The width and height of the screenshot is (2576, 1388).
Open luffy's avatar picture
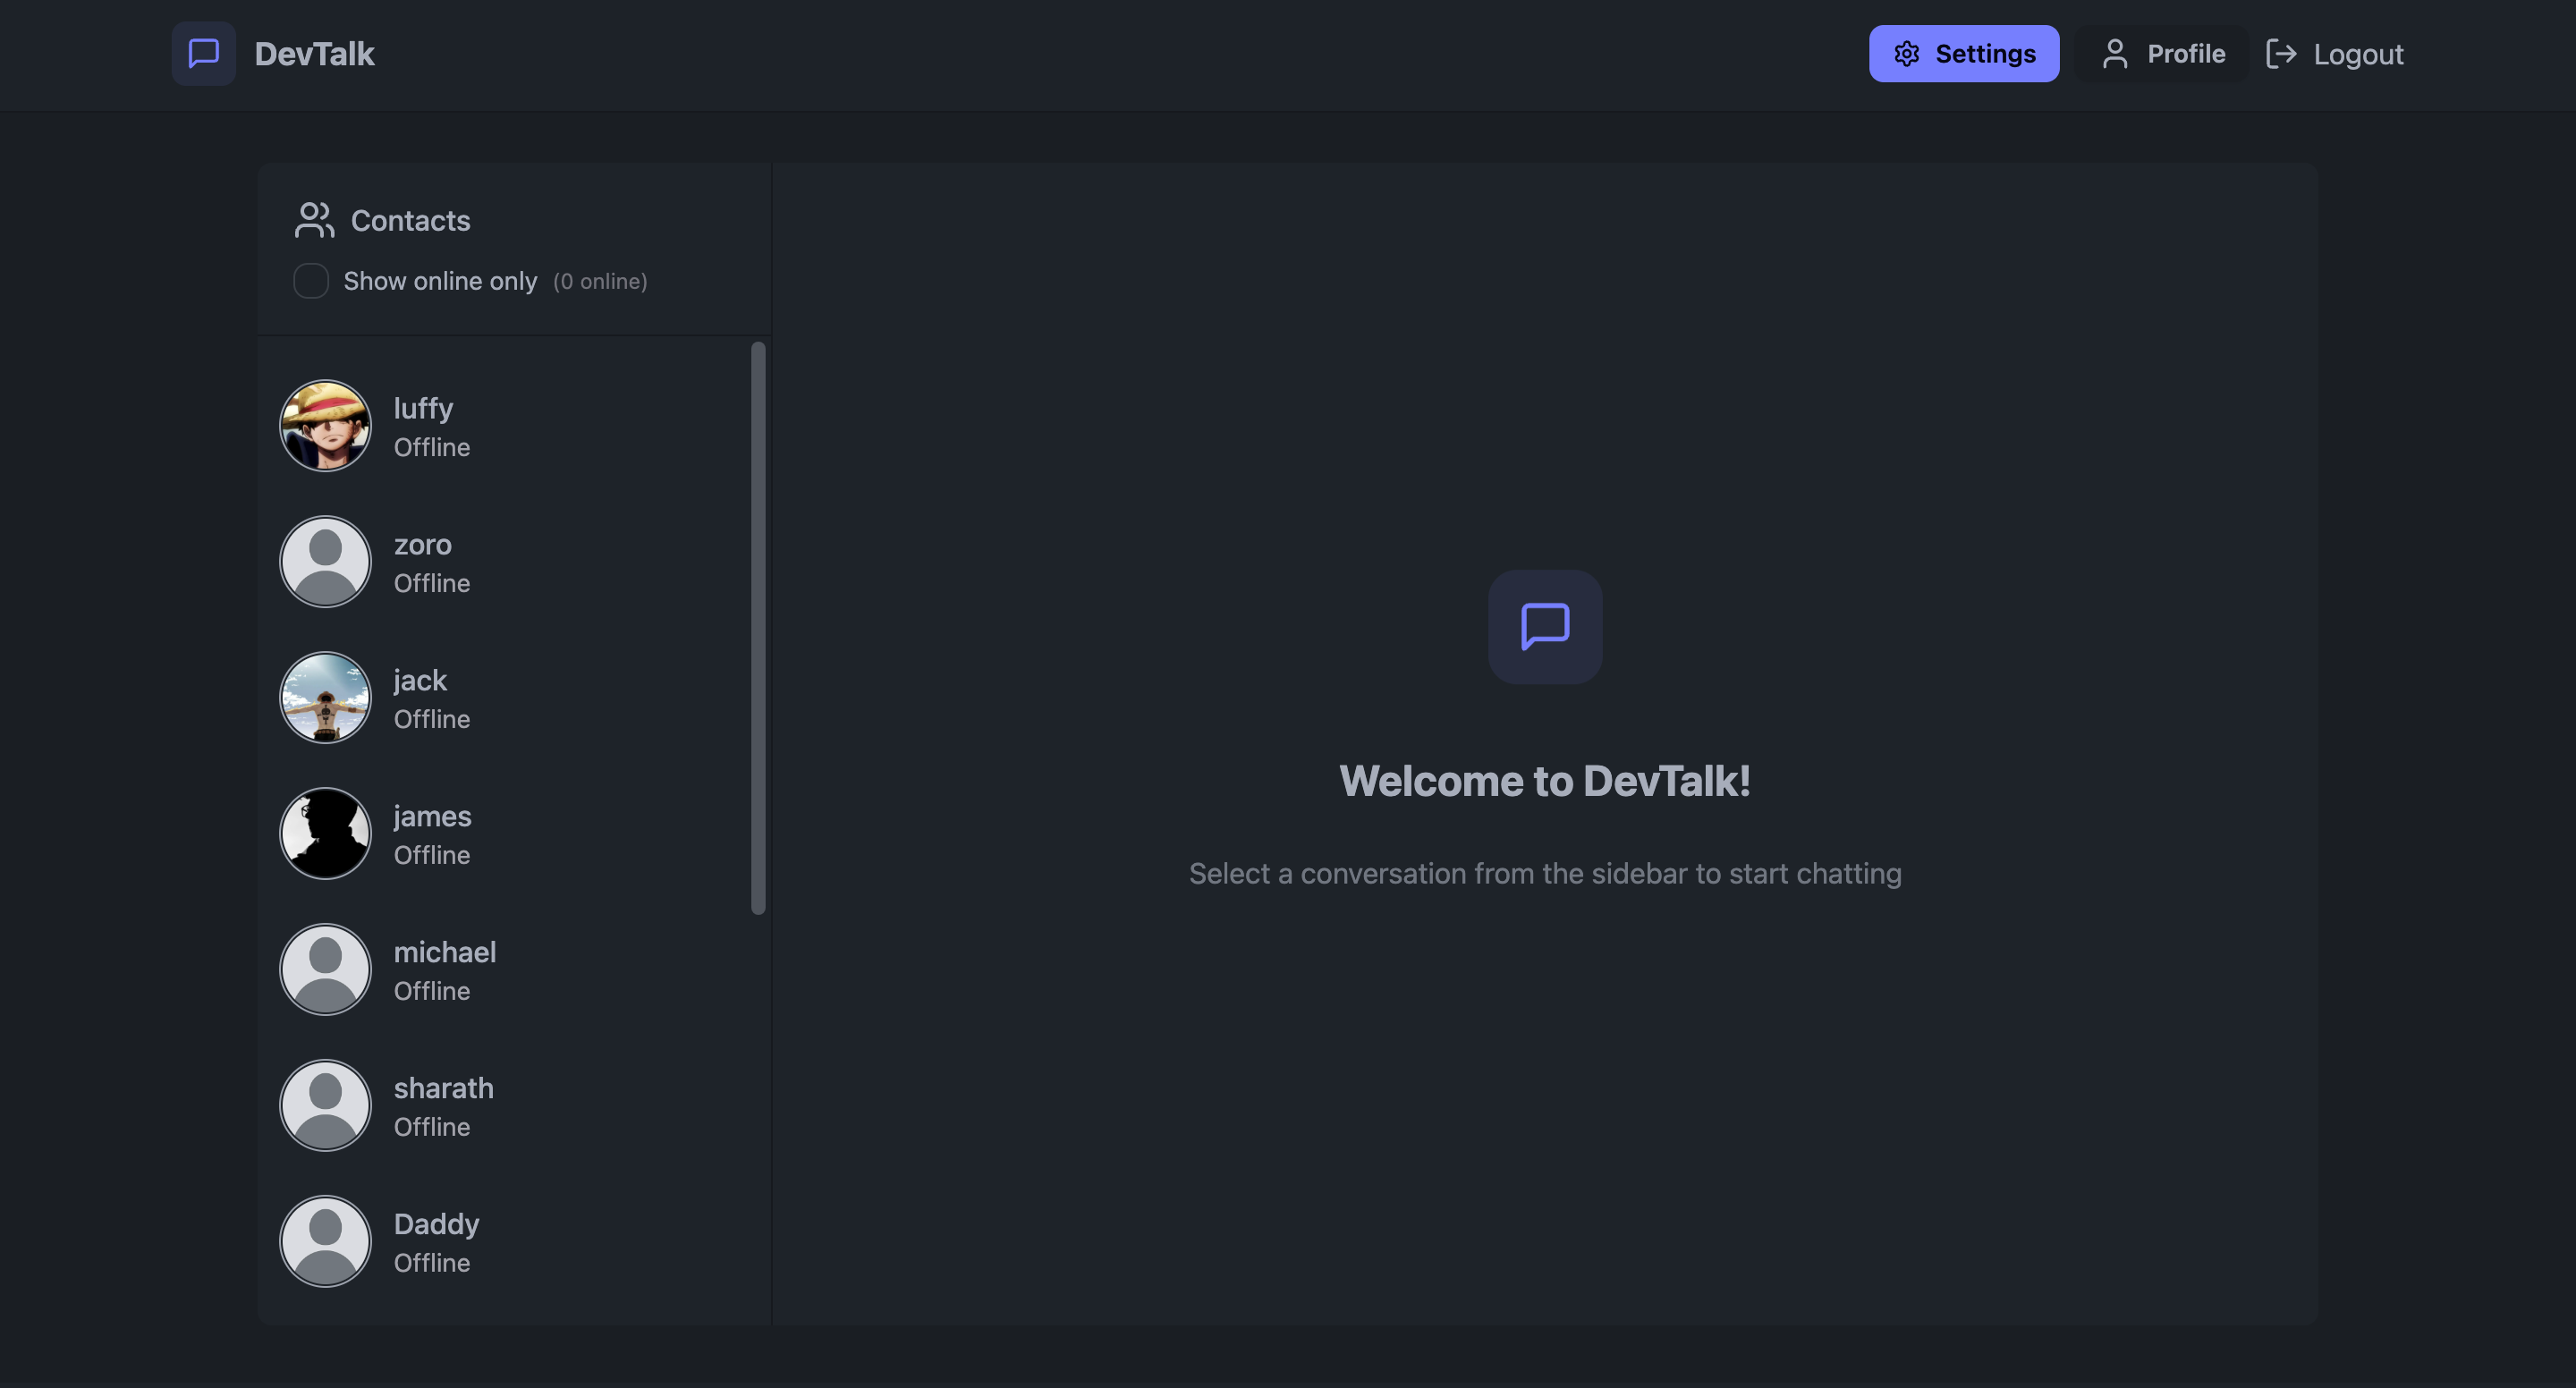[x=325, y=425]
